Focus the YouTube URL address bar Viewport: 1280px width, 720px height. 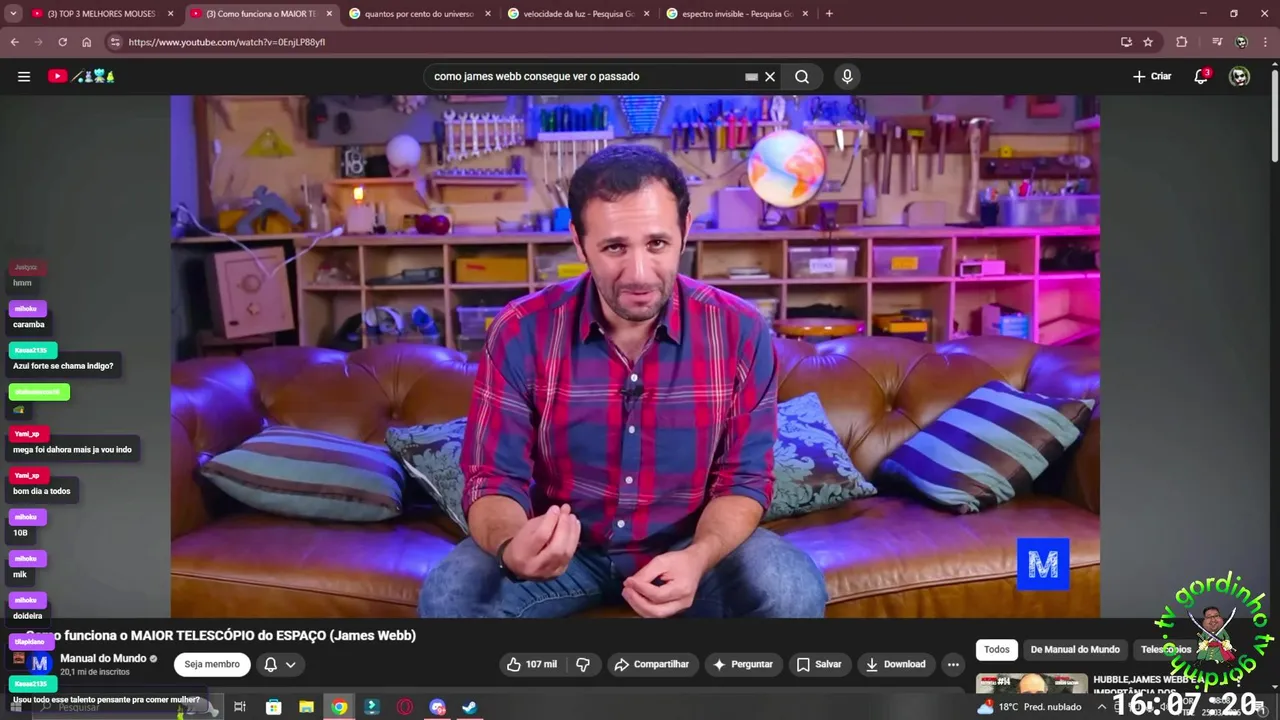pyautogui.click(x=600, y=42)
